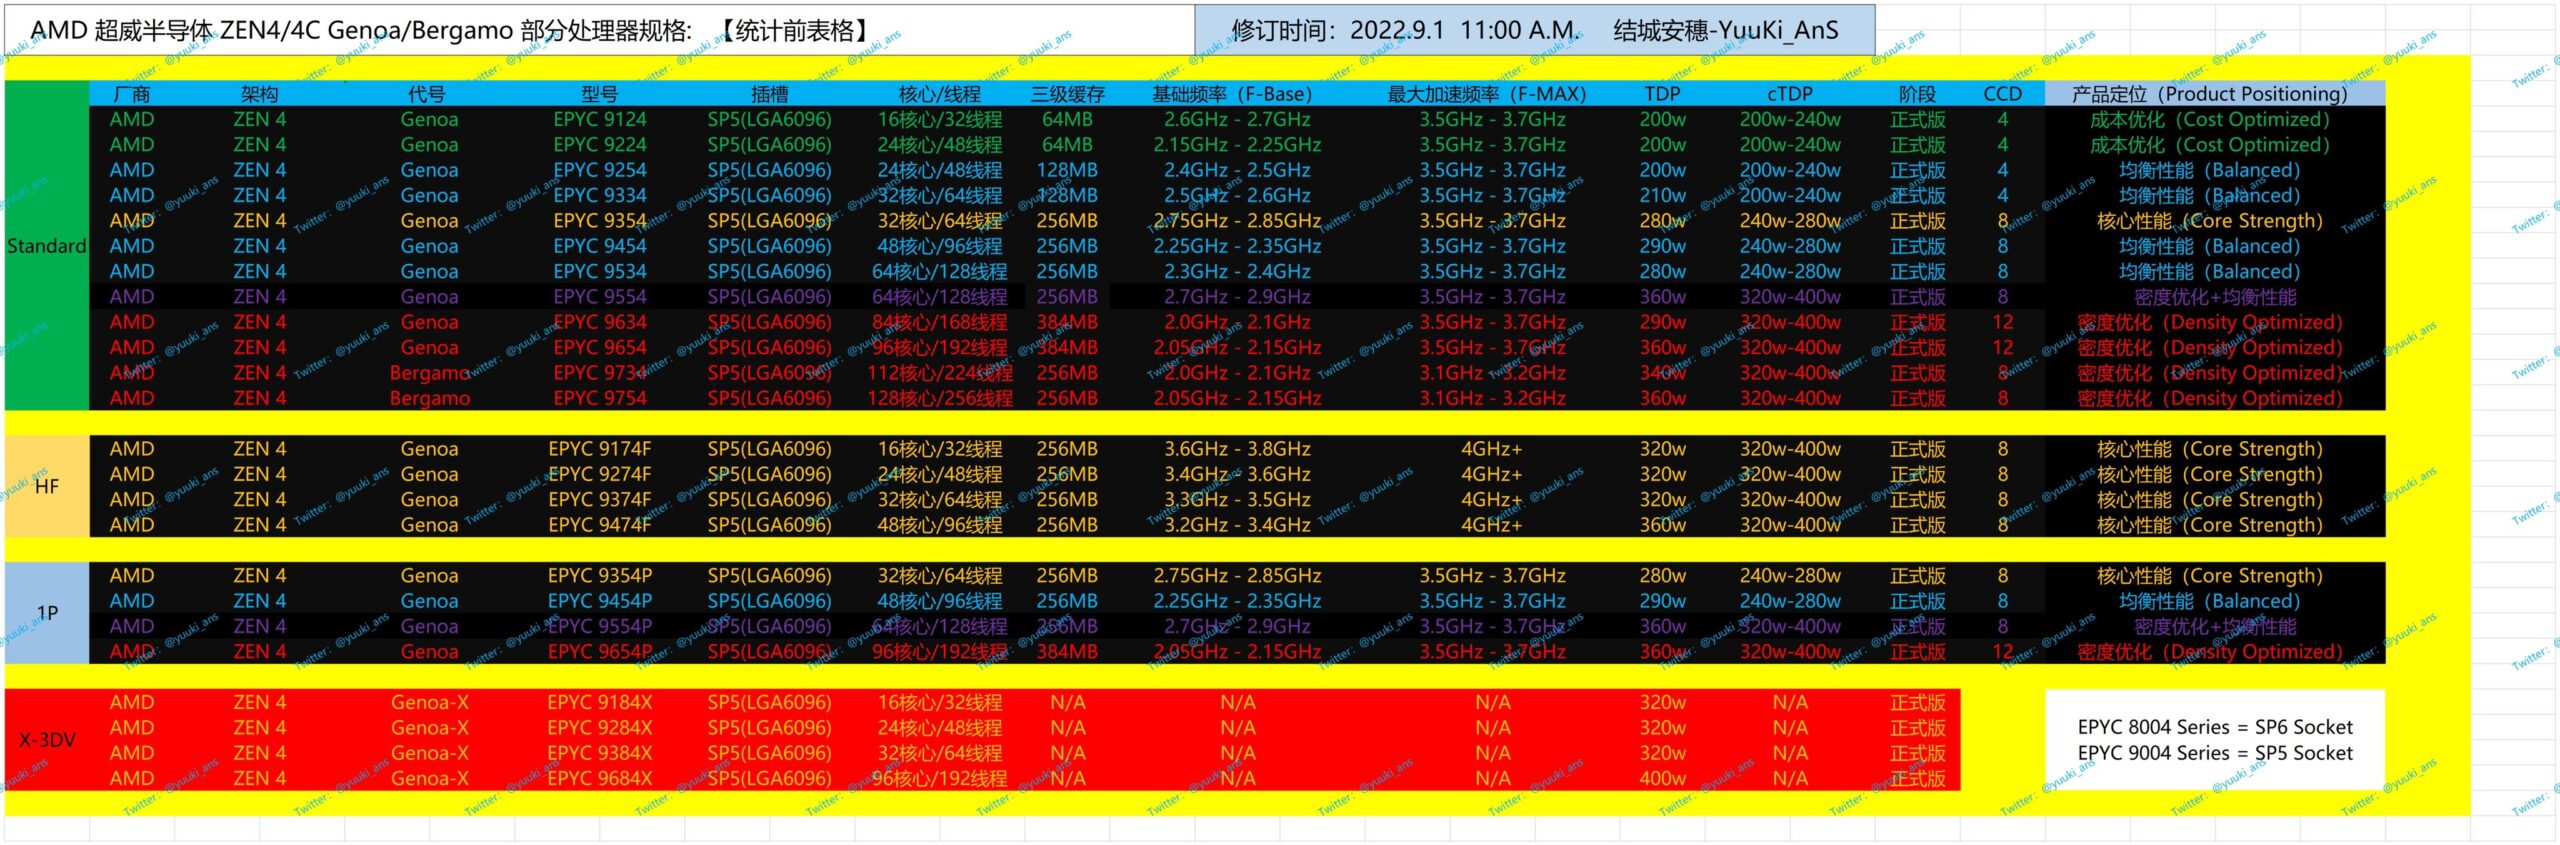
Task: Click the '2.3GHz - 2.4GHz' base frequency cell
Action: pyautogui.click(x=1237, y=271)
